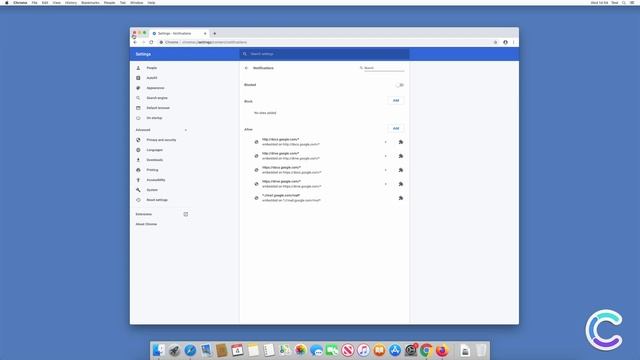Click extension icon for mail.google.com entry
640x360 pixels.
point(401,198)
